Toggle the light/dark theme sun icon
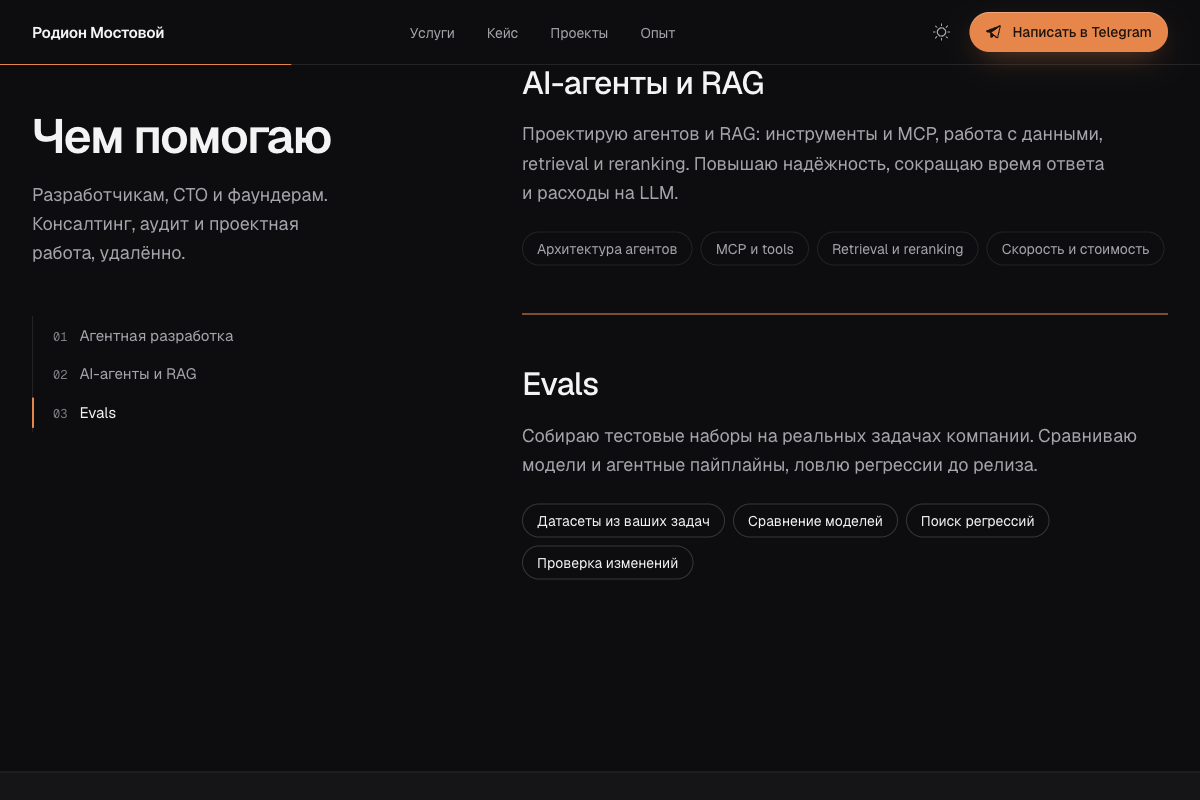 pos(941,32)
